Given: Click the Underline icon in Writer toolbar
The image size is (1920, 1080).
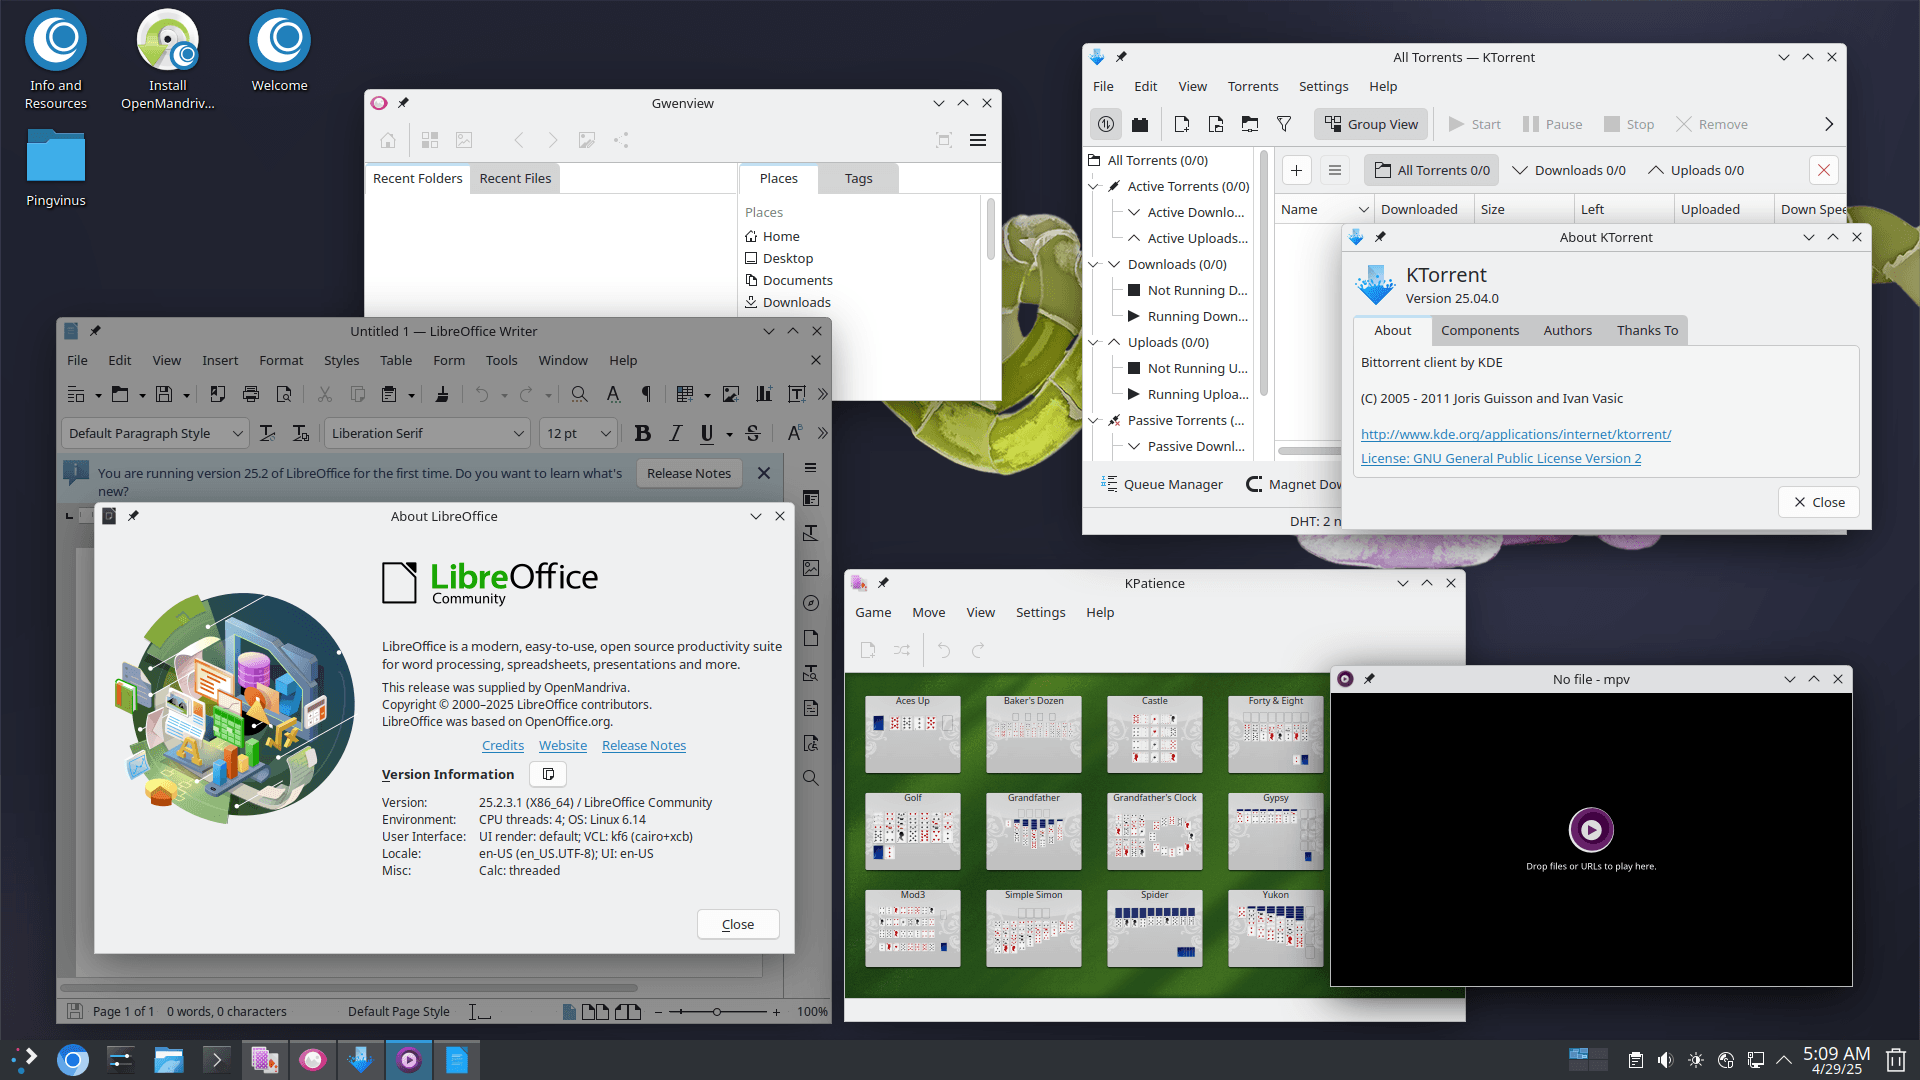Looking at the screenshot, I should [x=707, y=433].
